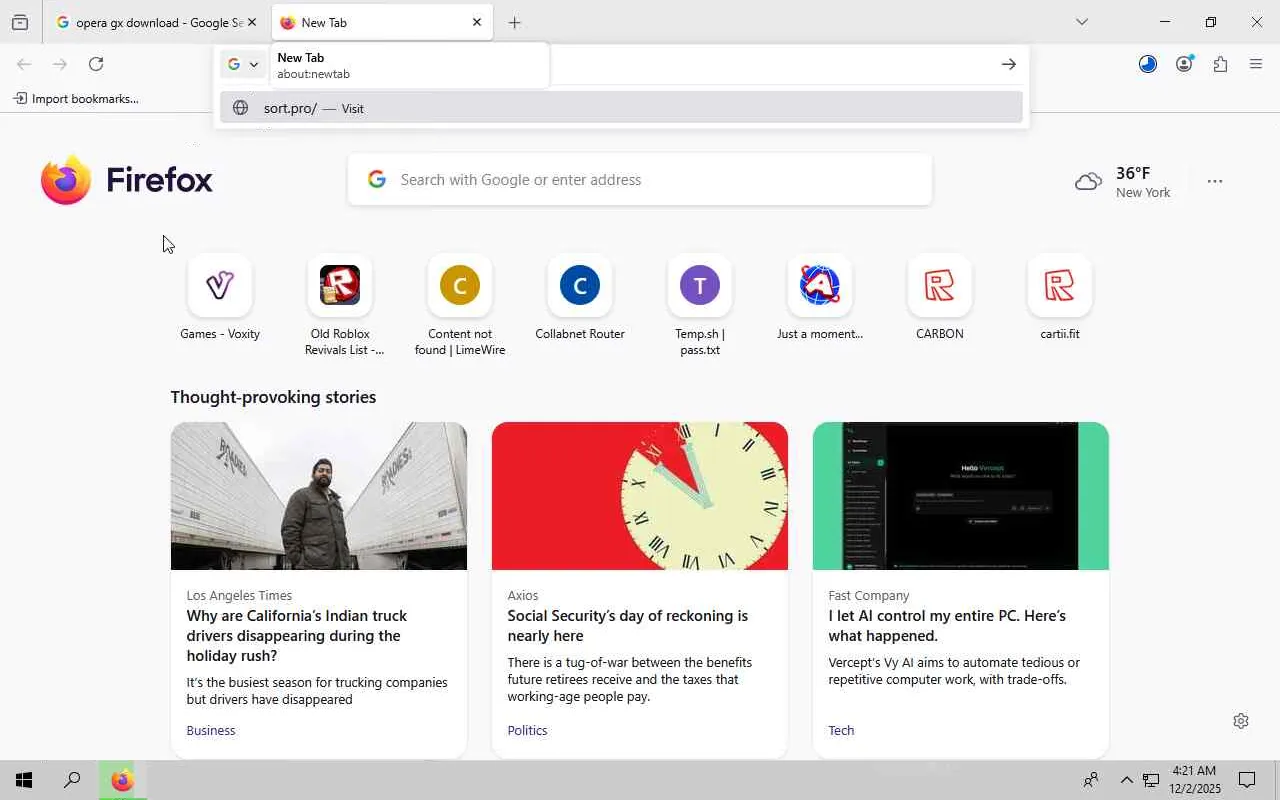This screenshot has height=800, width=1280.
Task: Open the Temp.sh pass.txt shortcut
Action: coord(700,305)
